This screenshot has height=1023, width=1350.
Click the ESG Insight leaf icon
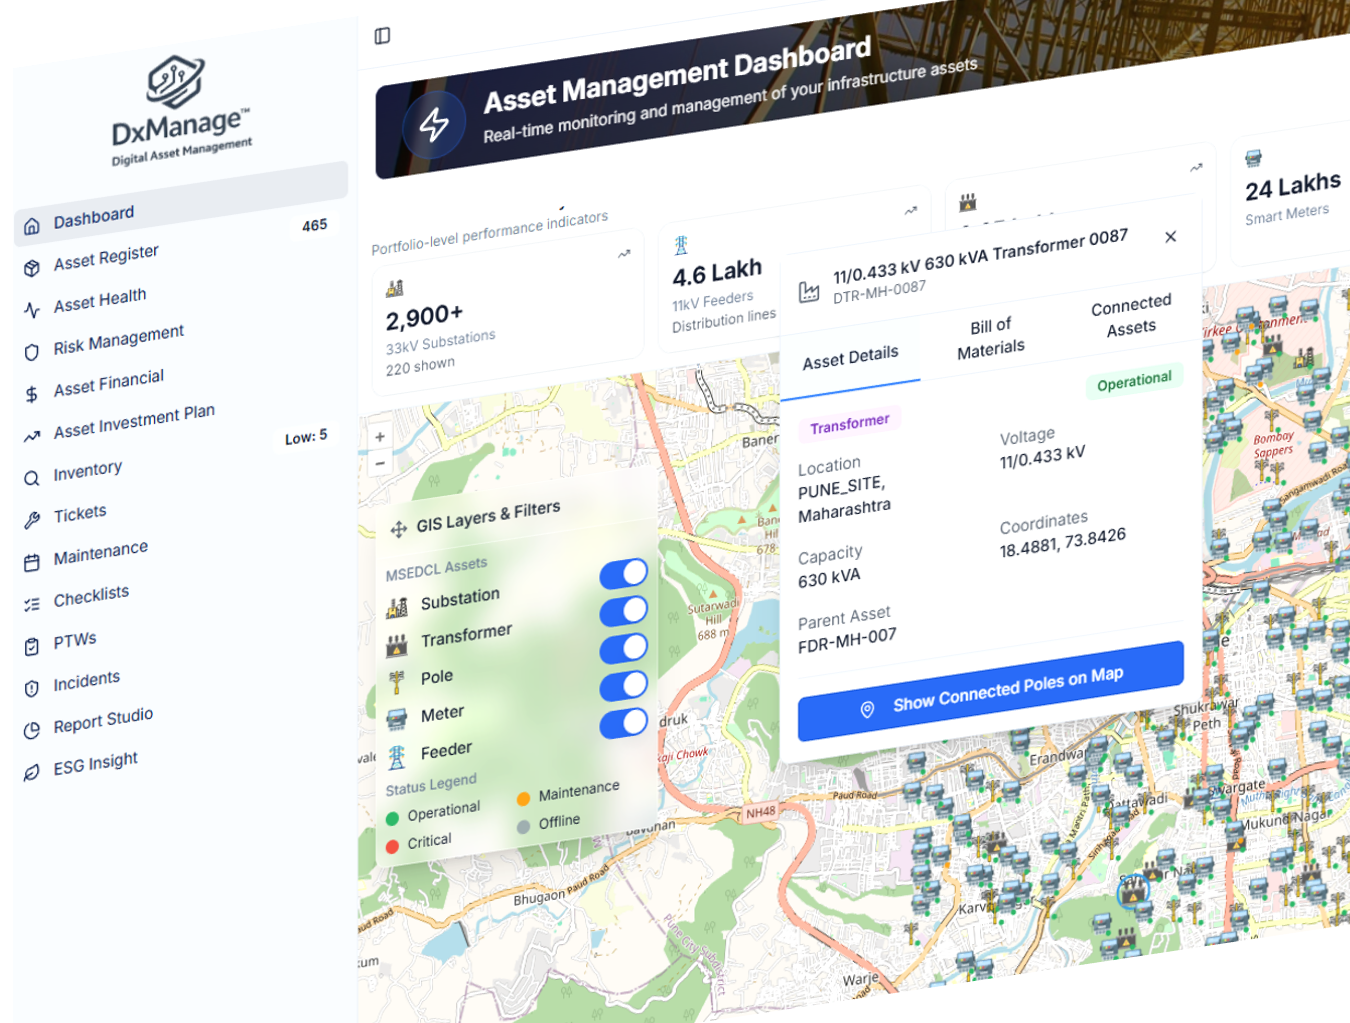coord(32,772)
